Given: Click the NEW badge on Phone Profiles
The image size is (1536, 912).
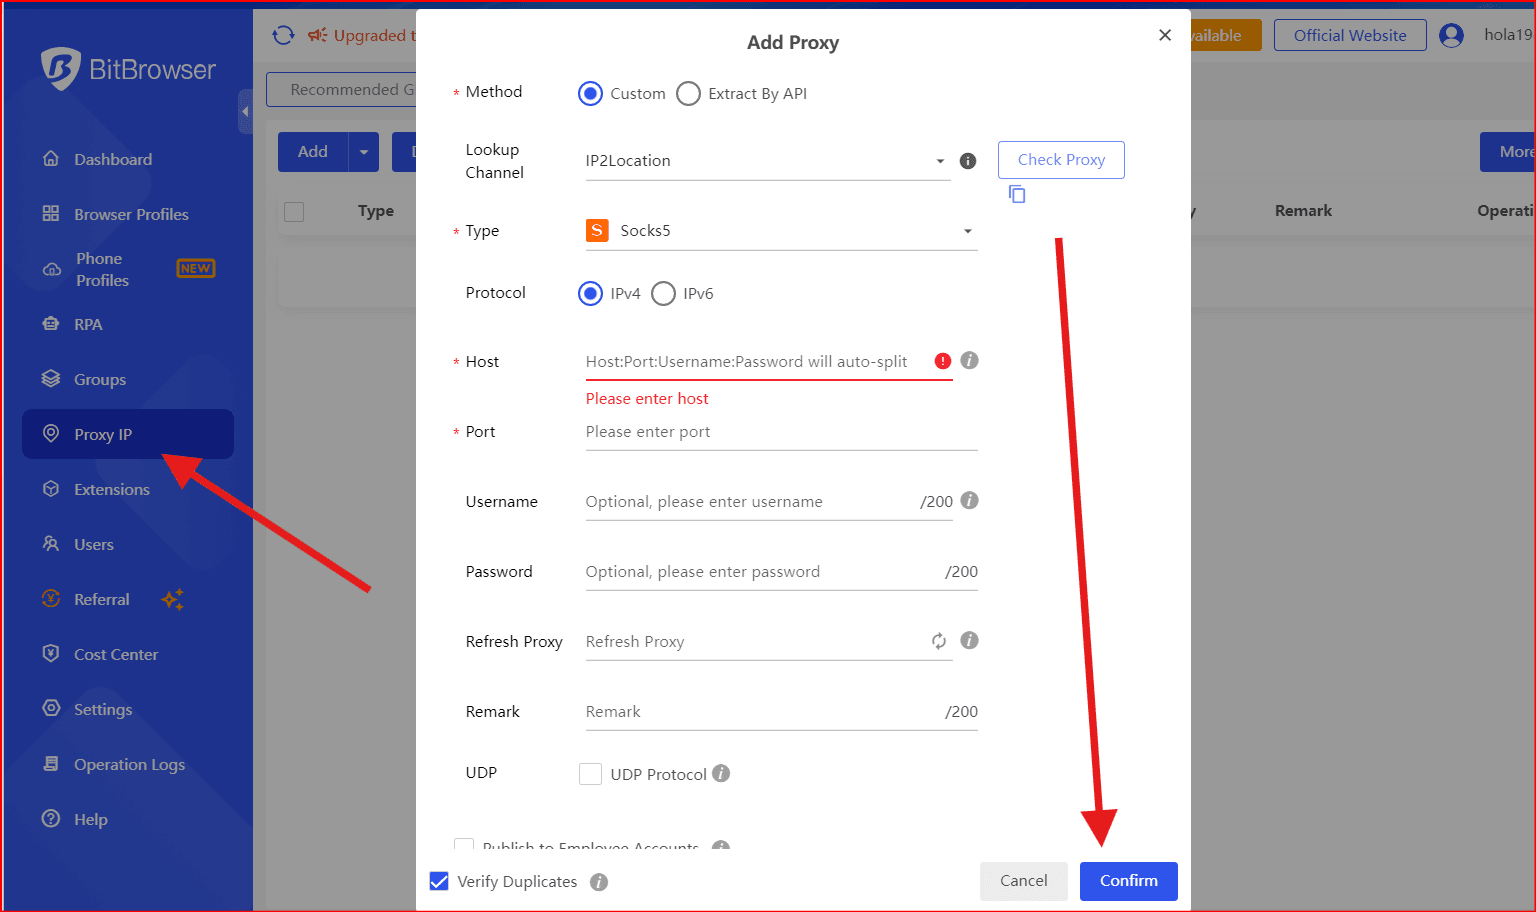Looking at the screenshot, I should pyautogui.click(x=196, y=268).
